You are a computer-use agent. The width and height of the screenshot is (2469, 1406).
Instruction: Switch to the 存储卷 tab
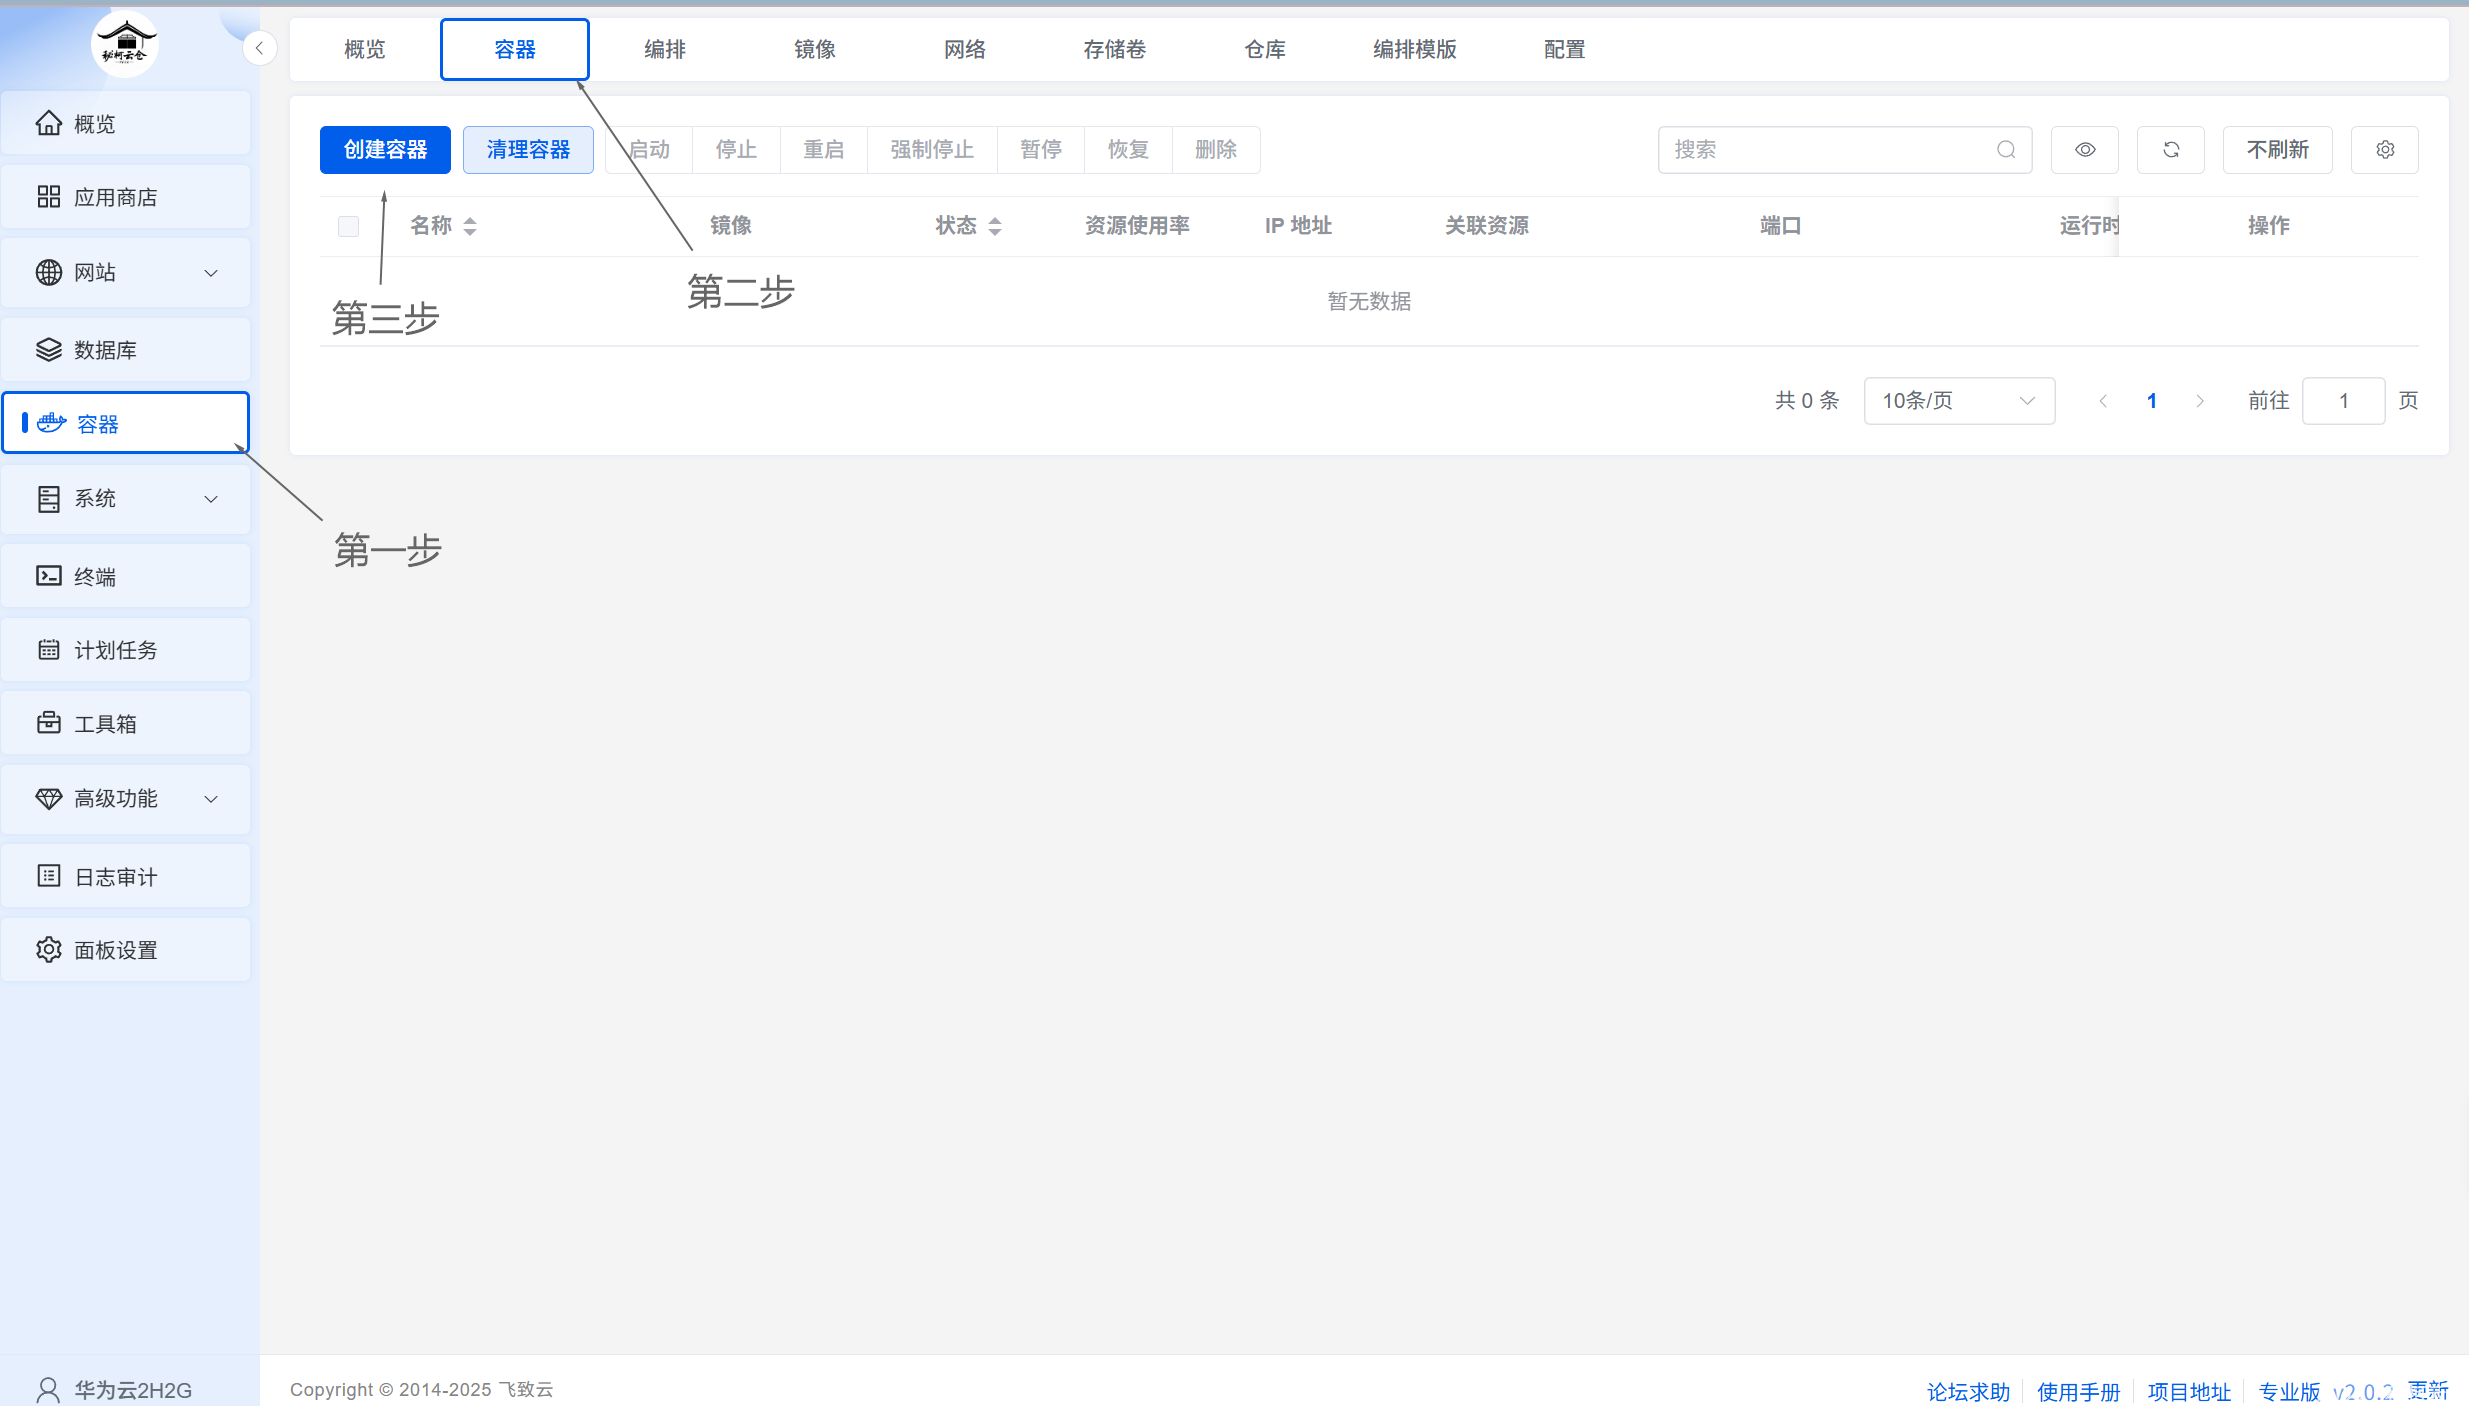tap(1115, 49)
